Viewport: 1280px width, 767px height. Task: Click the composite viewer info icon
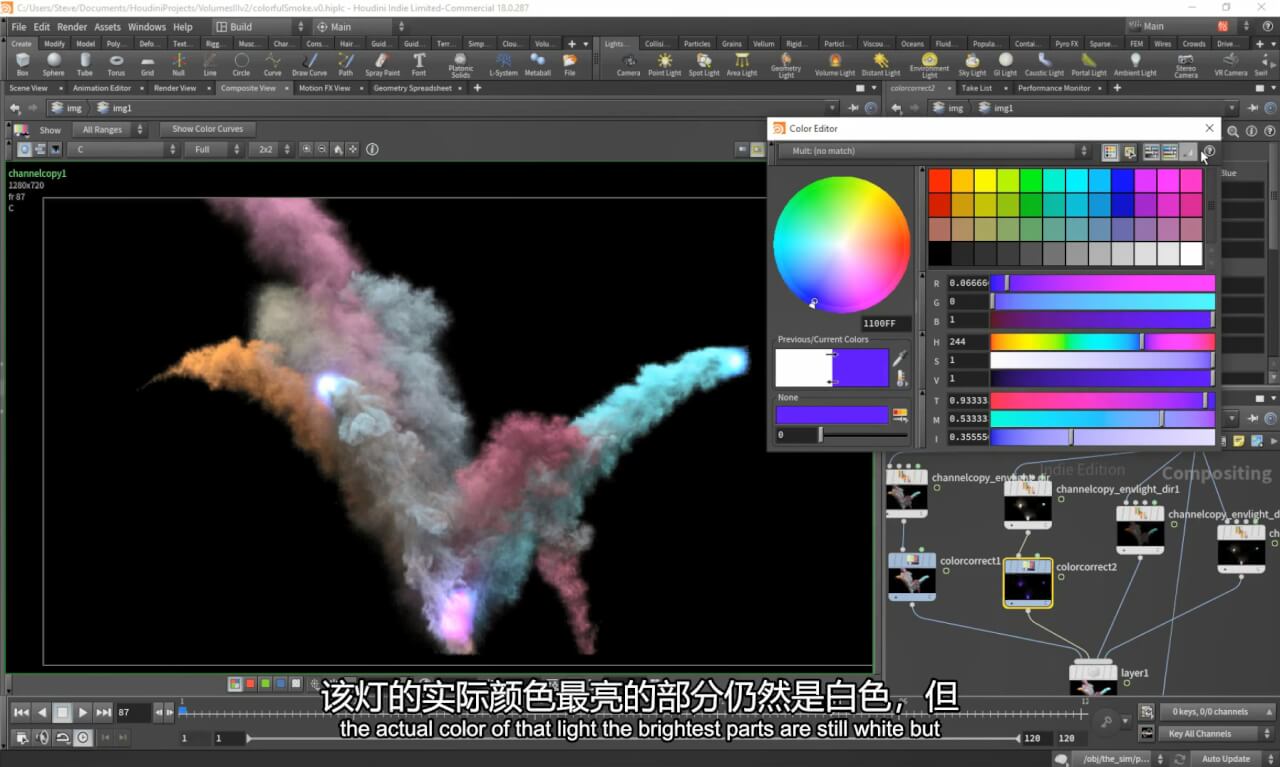click(x=372, y=149)
